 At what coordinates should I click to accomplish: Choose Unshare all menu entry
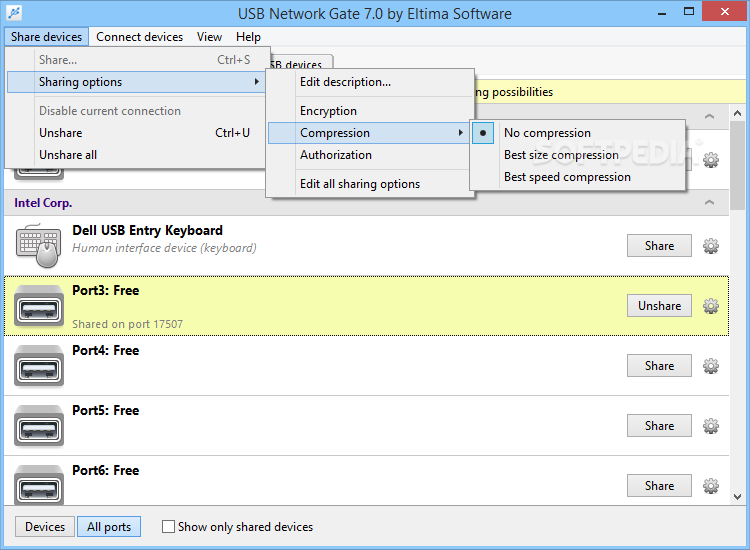[136, 155]
